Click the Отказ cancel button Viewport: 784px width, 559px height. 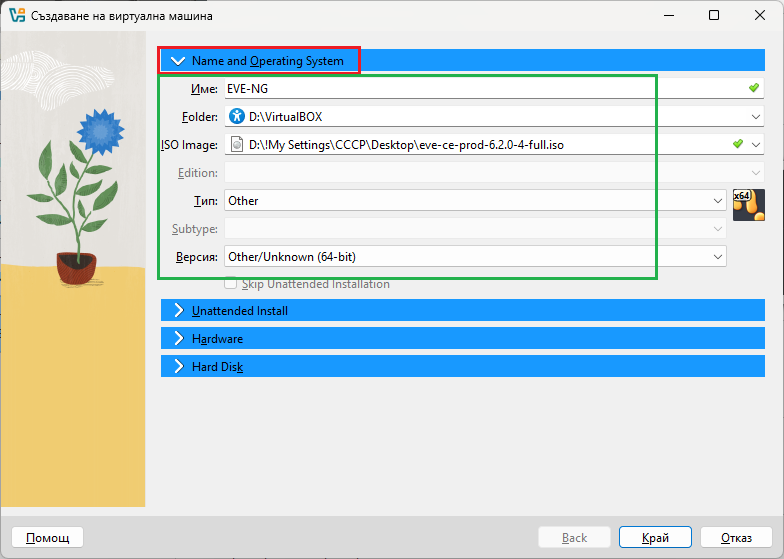pos(736,538)
